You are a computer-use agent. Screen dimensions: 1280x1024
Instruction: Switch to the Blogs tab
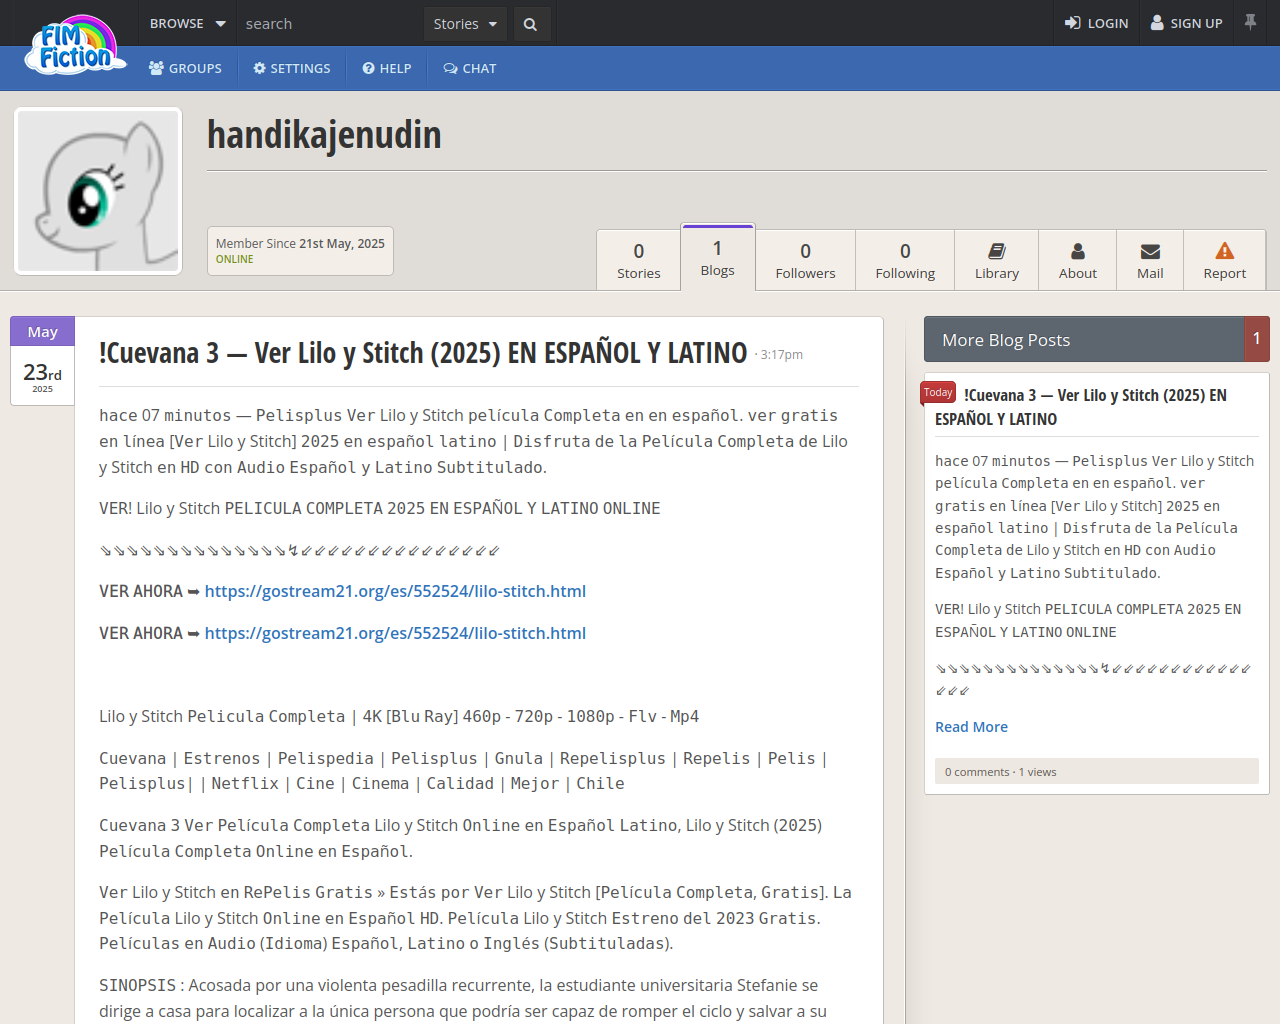tap(718, 258)
